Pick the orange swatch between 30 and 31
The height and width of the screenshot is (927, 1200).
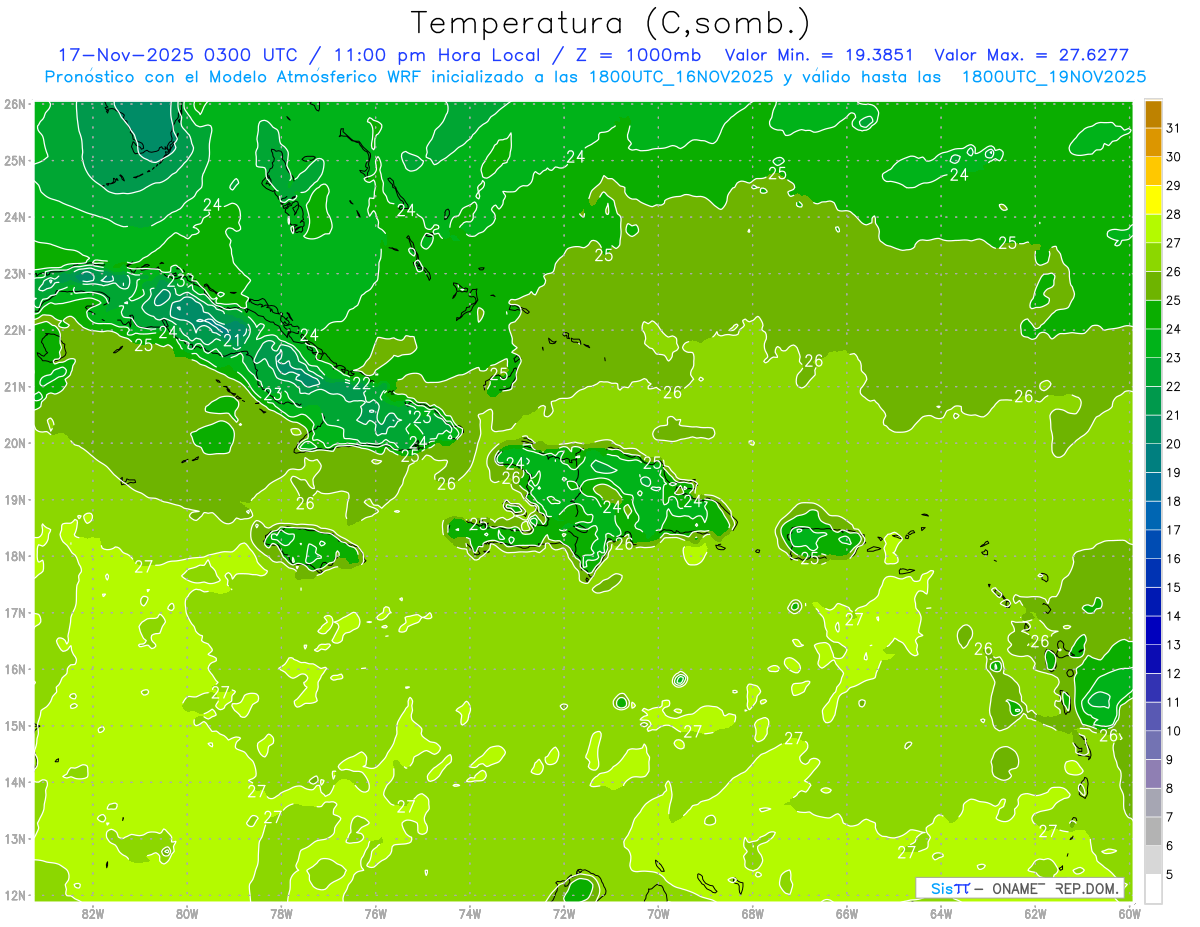pyautogui.click(x=1153, y=142)
